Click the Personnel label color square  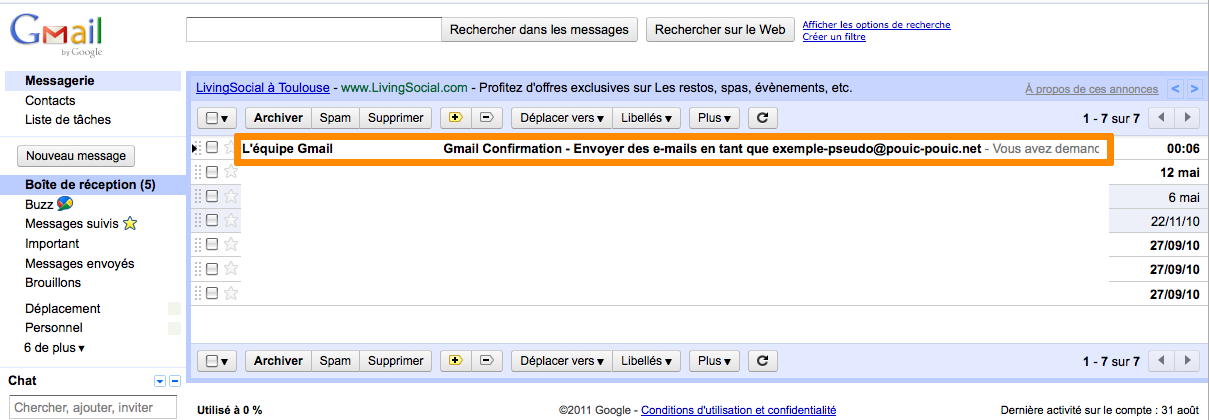point(174,328)
